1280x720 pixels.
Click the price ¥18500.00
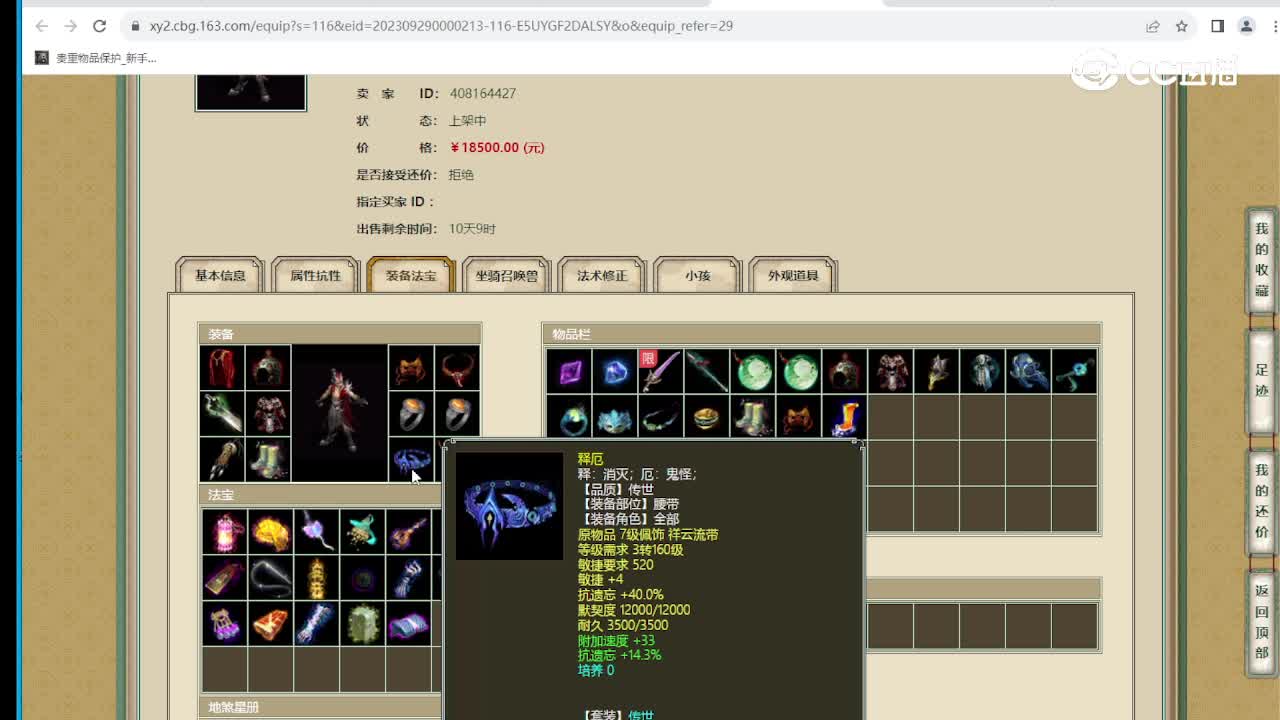(497, 147)
